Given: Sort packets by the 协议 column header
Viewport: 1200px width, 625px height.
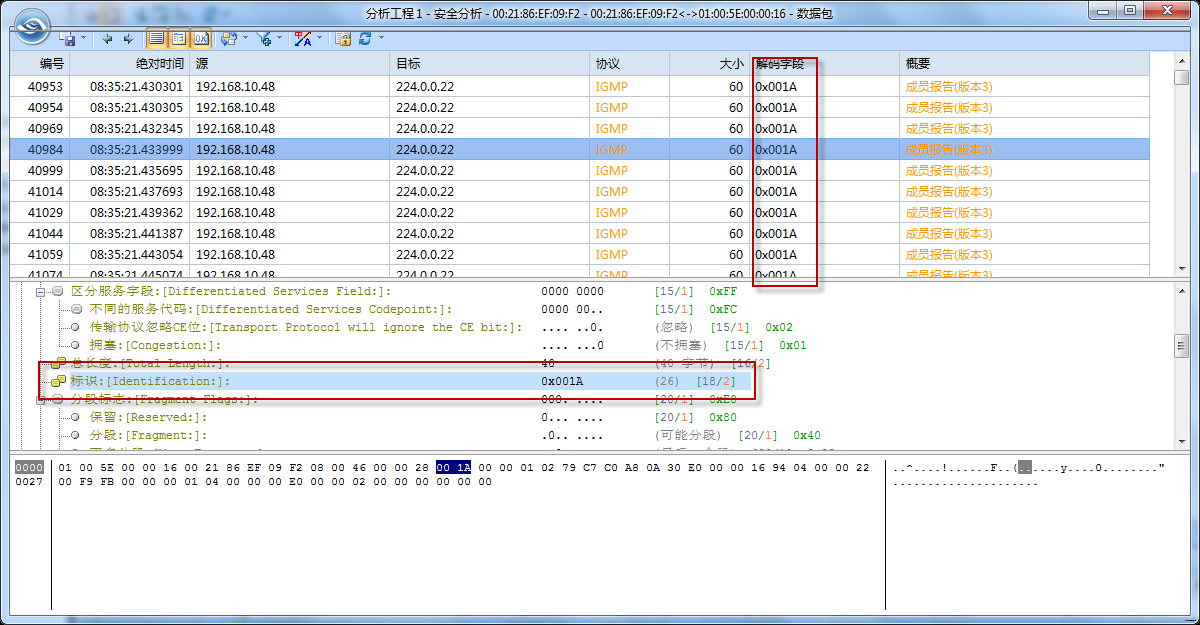Looking at the screenshot, I should pyautogui.click(x=608, y=63).
